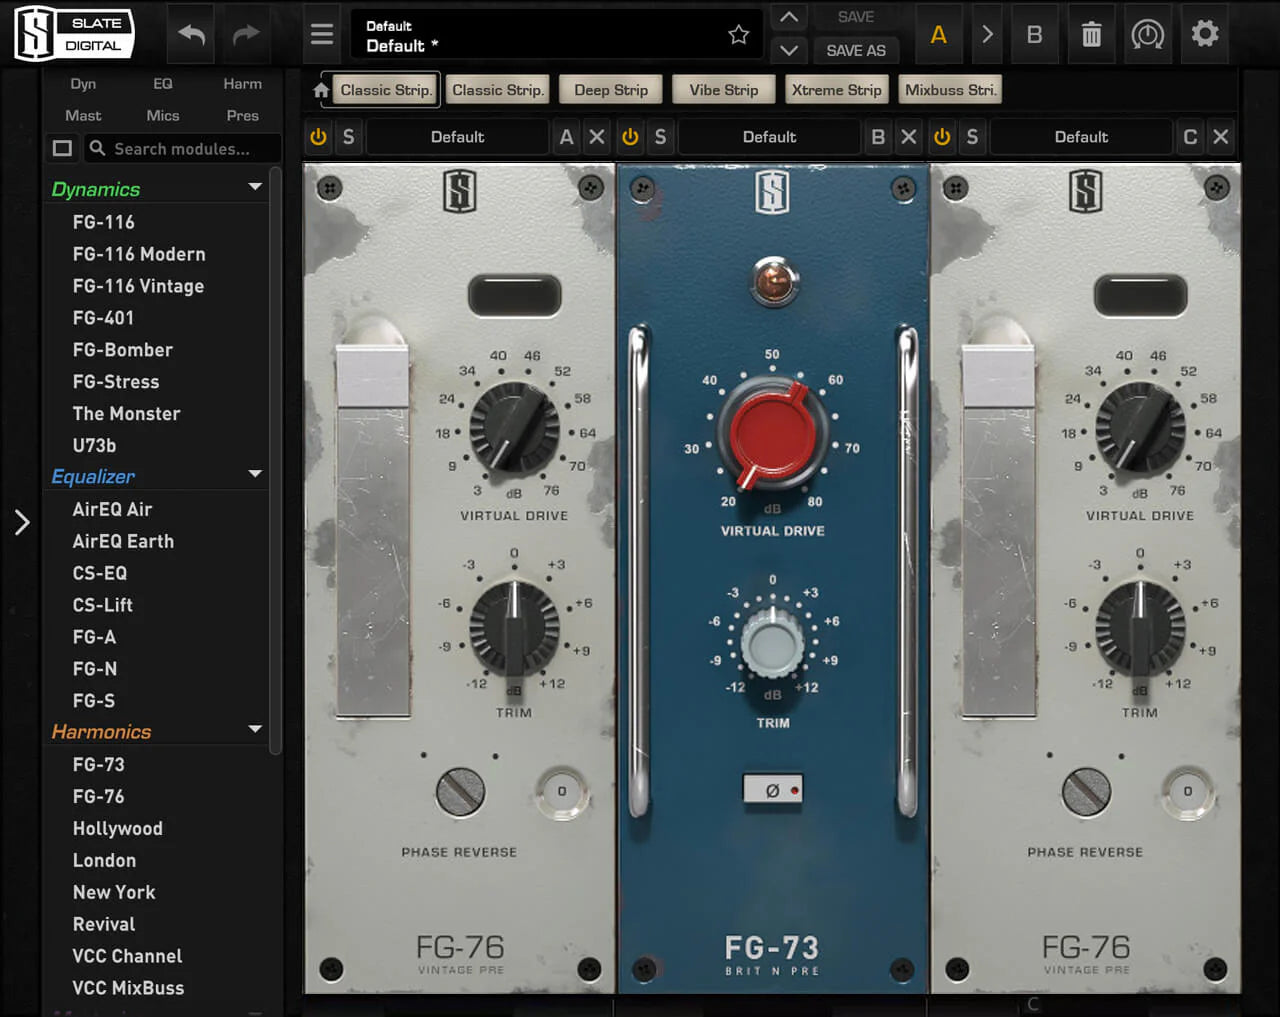
Task: Select VCC Channel module
Action: (x=127, y=956)
